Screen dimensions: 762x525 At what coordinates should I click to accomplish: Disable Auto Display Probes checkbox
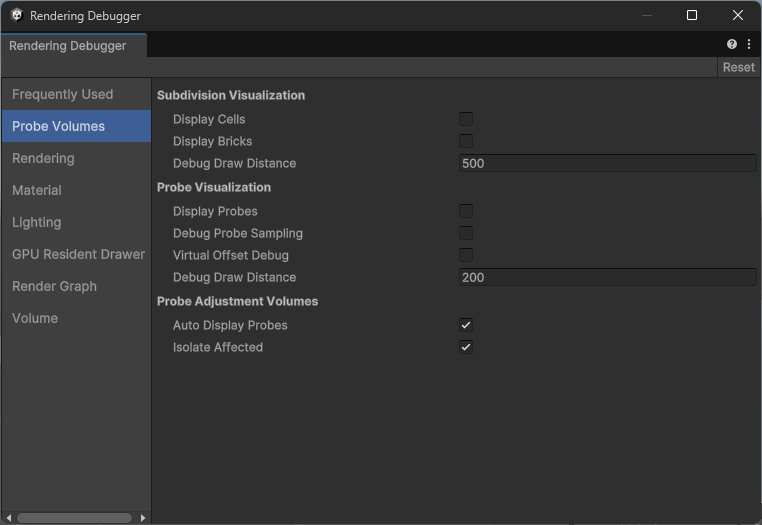click(x=466, y=325)
